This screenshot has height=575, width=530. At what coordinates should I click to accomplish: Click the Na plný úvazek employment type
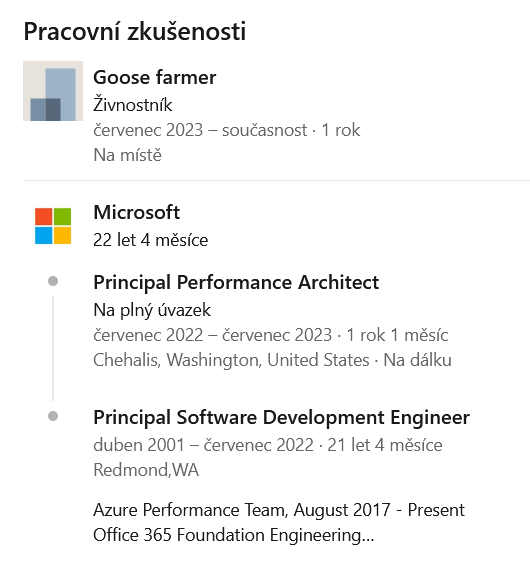point(152,310)
